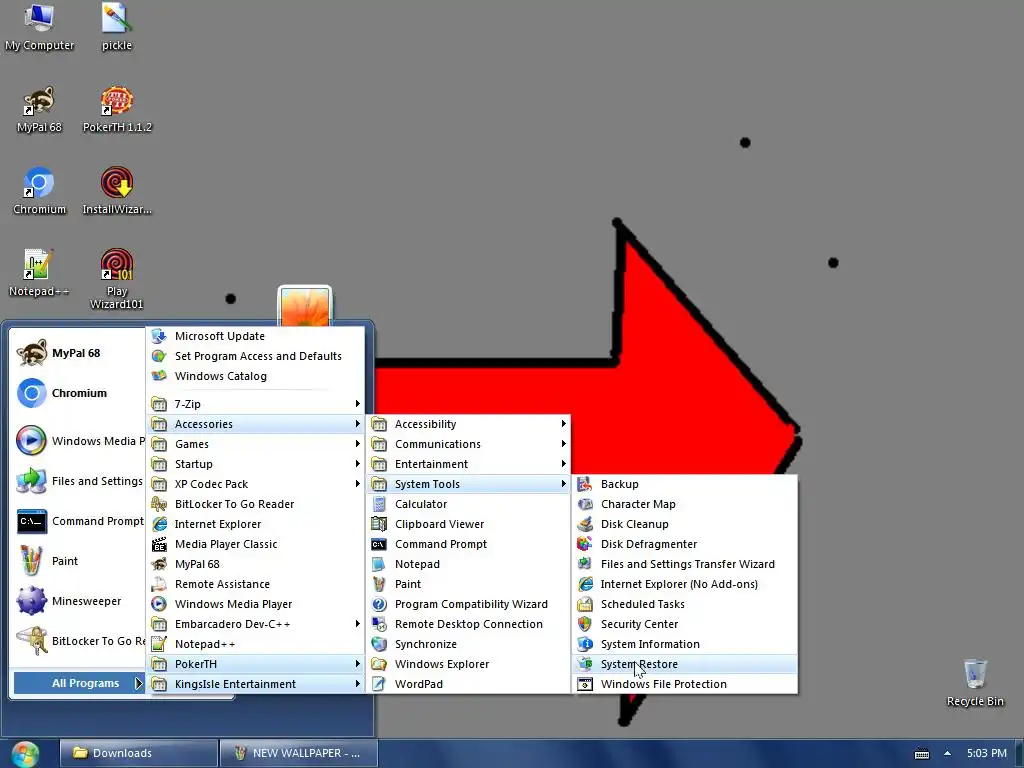Click Microsoft Update
The width and height of the screenshot is (1024, 768).
click(x=255, y=336)
